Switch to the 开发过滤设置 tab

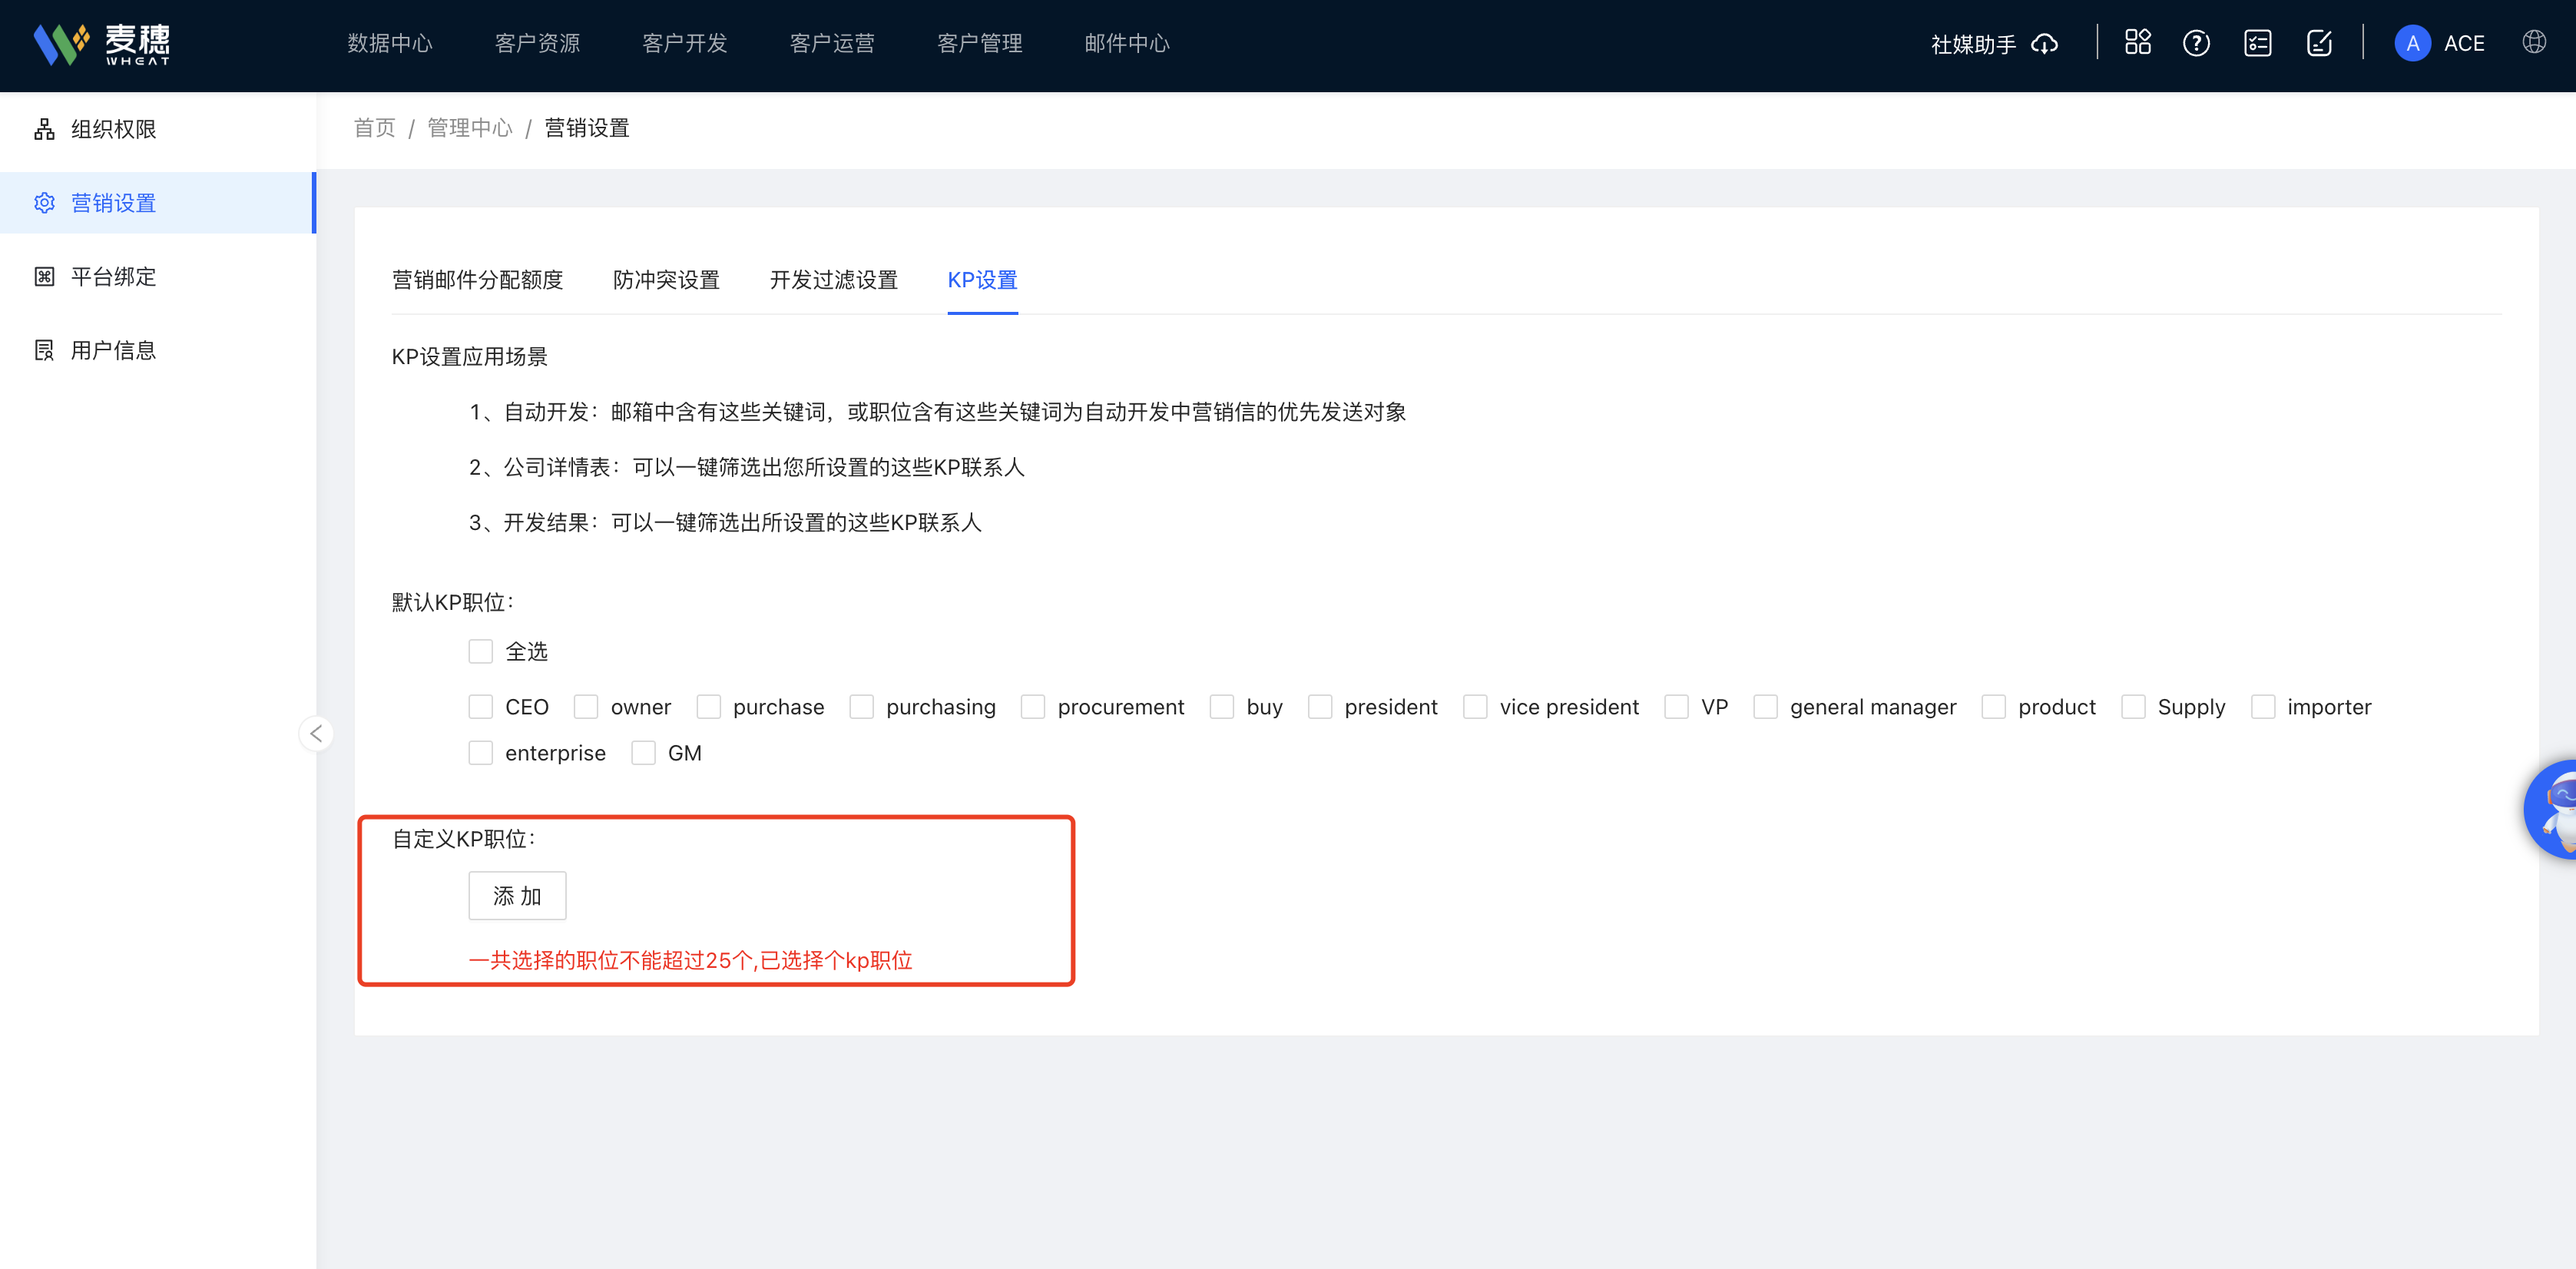pos(834,280)
